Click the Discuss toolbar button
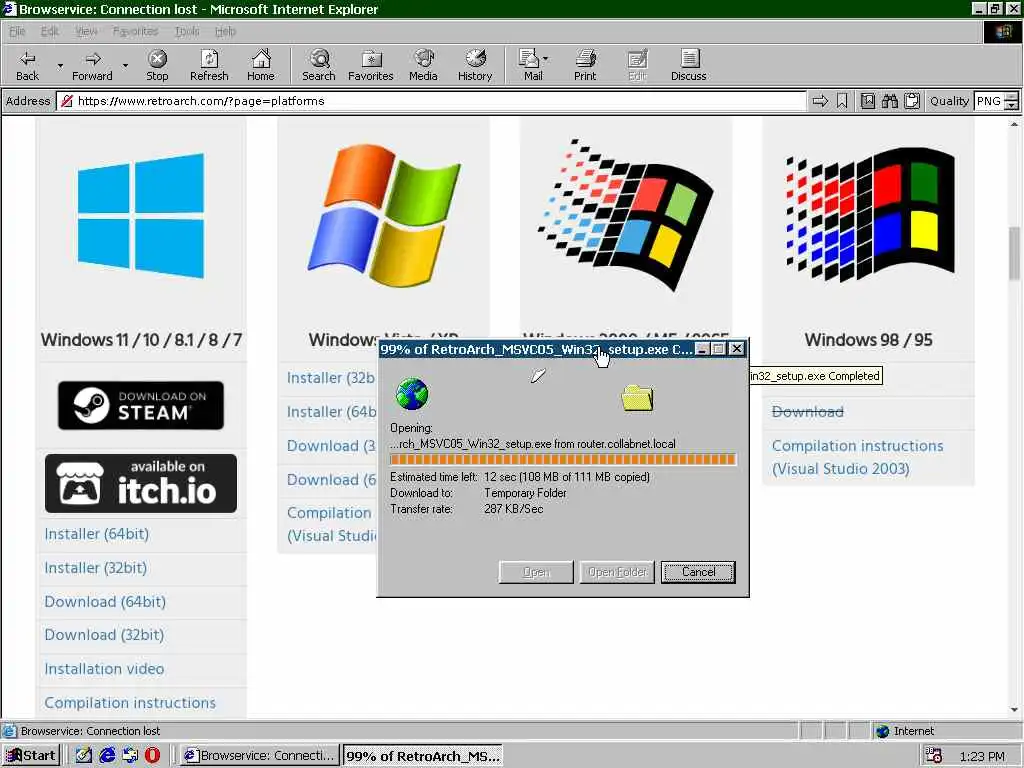 [688, 65]
